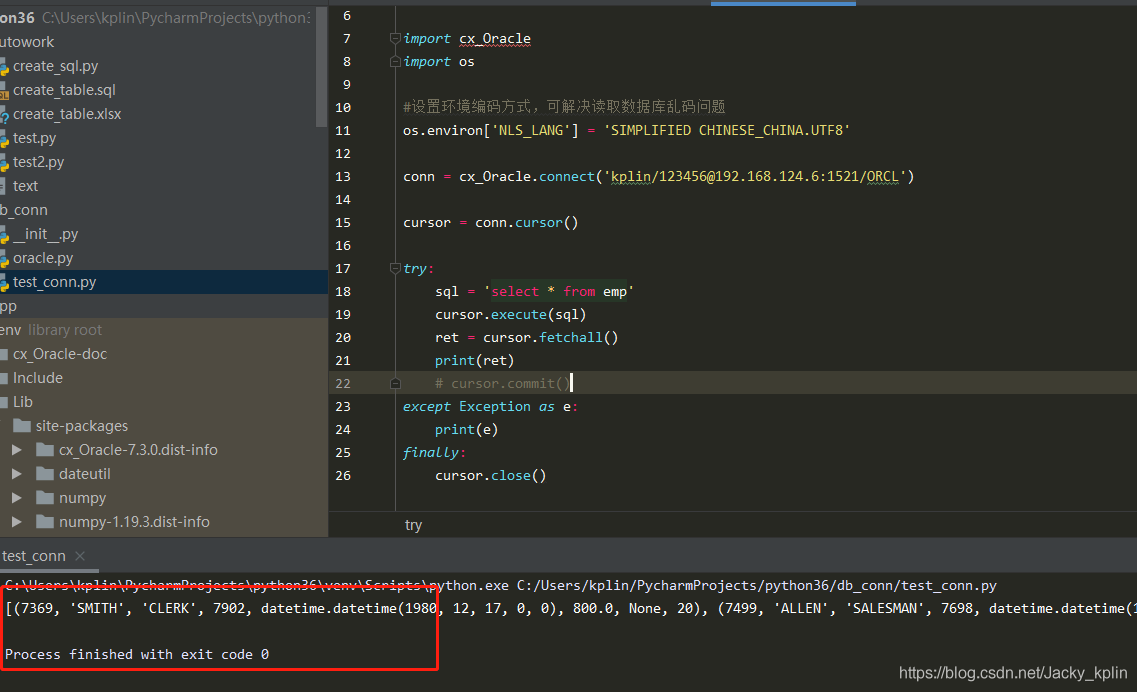Viewport: 1137px width, 692px height.
Task: Click the 'try' breadcrumb below the editor
Action: (x=413, y=525)
